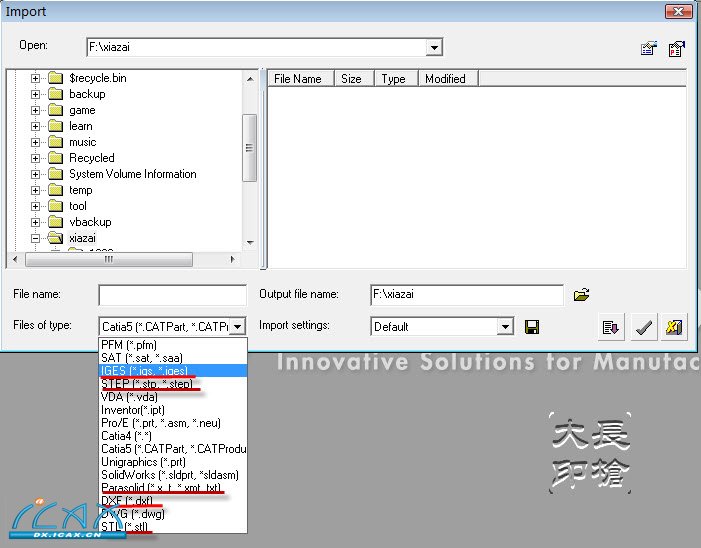Choose DXF (*.dxf) file type

click(173, 501)
